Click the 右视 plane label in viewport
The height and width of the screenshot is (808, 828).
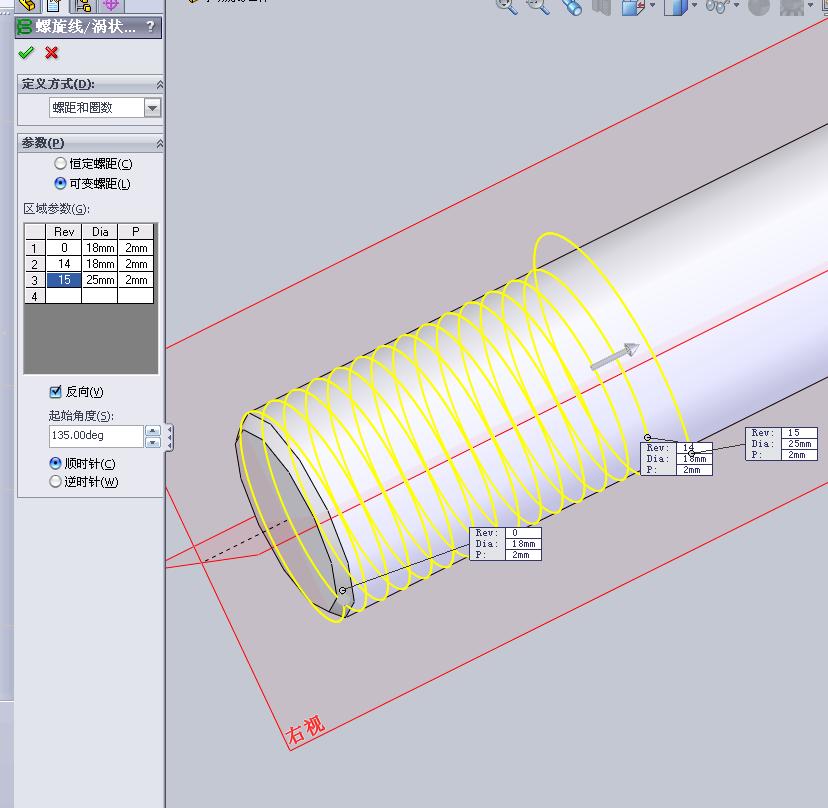(305, 729)
